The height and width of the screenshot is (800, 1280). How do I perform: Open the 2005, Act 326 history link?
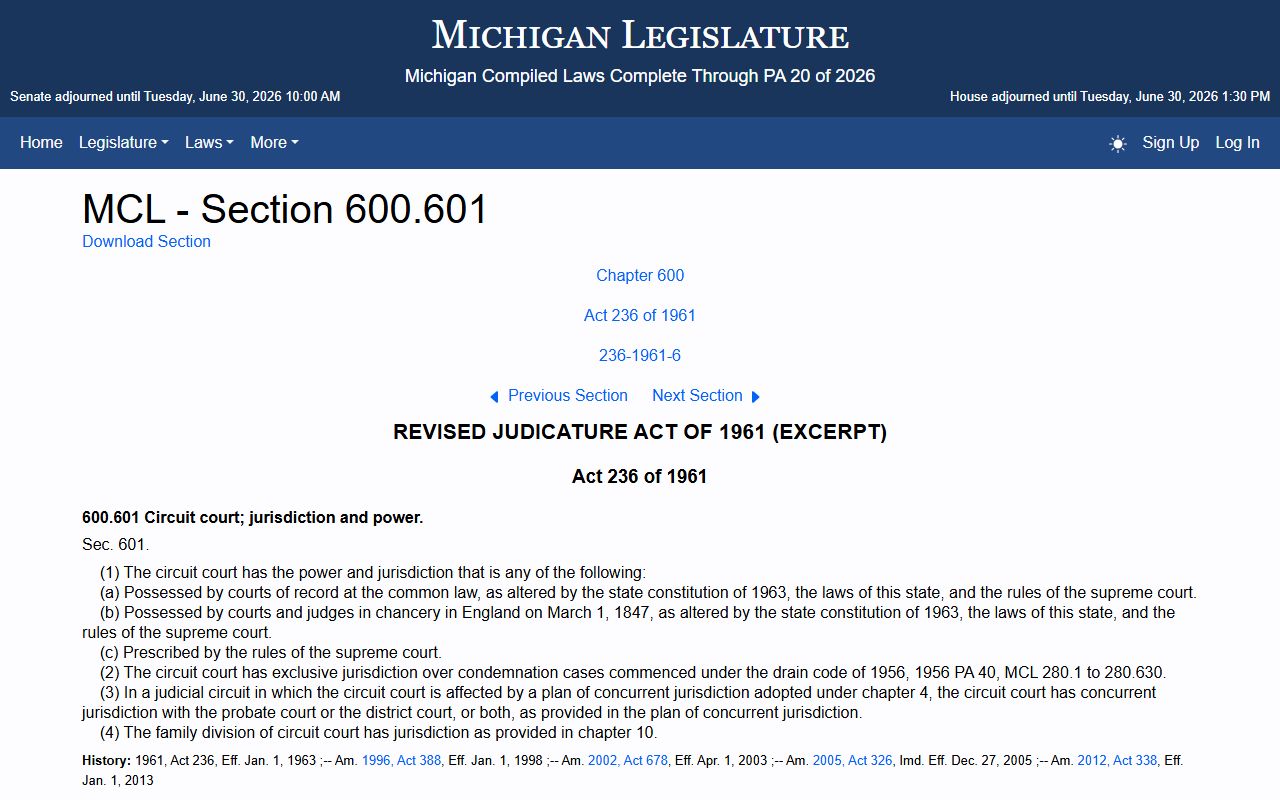[x=852, y=761]
